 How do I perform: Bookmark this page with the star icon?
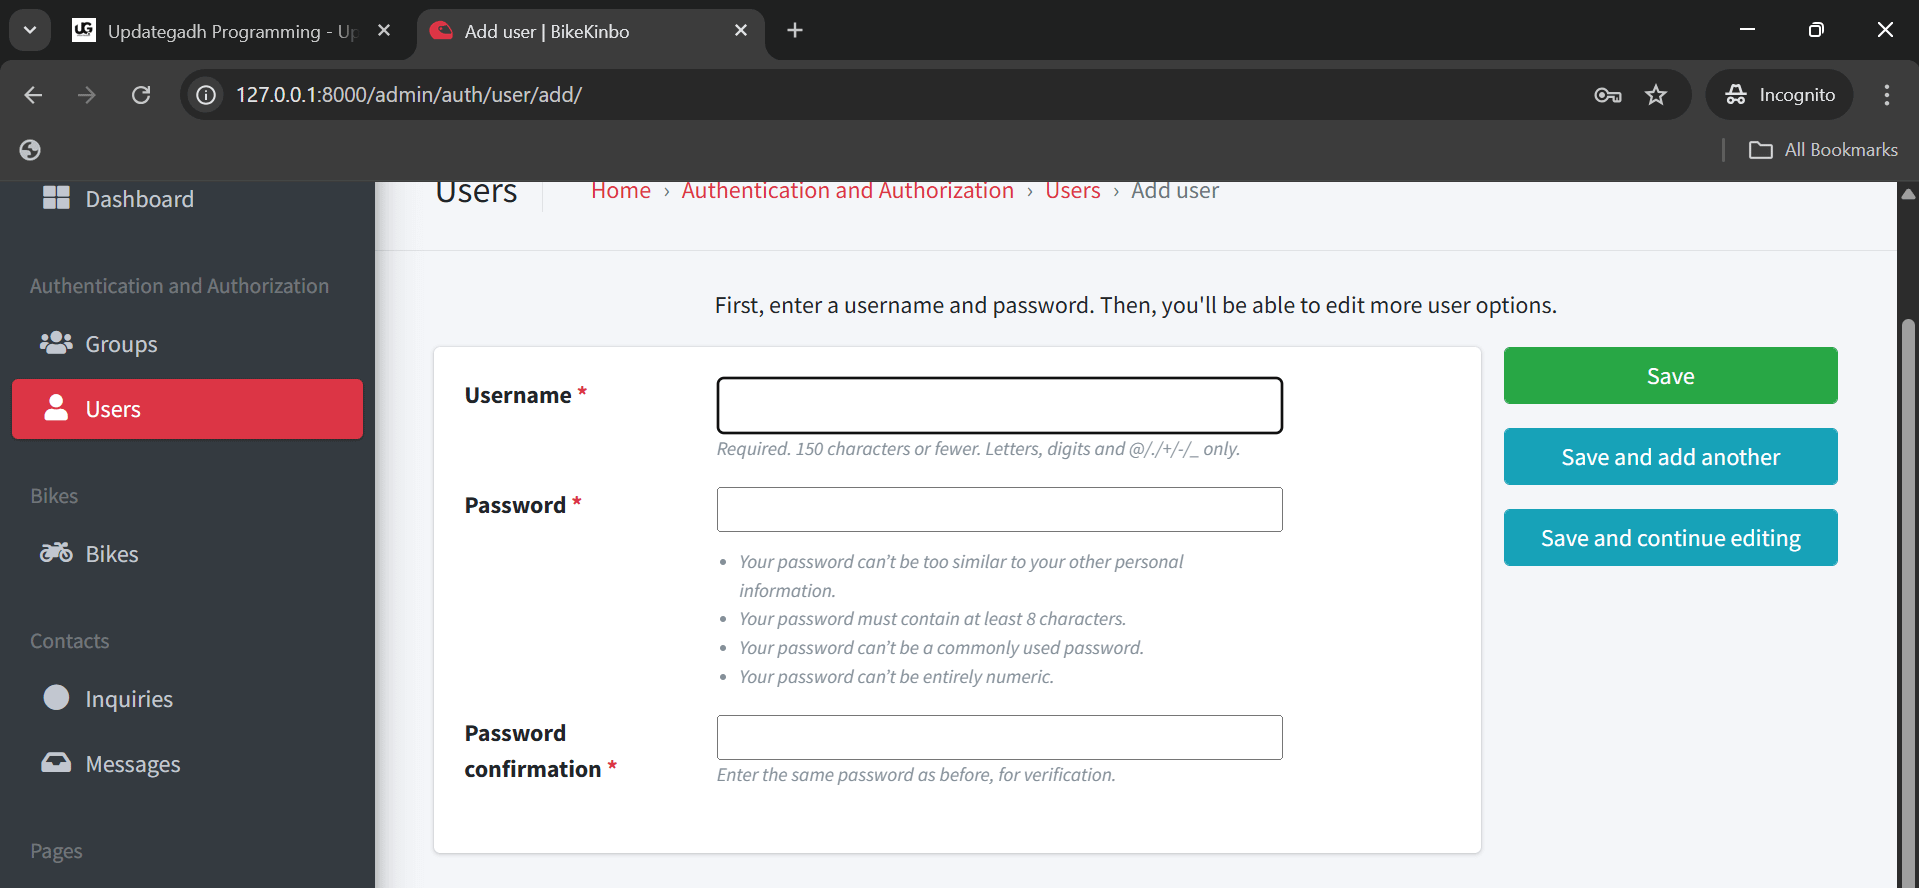tap(1656, 95)
